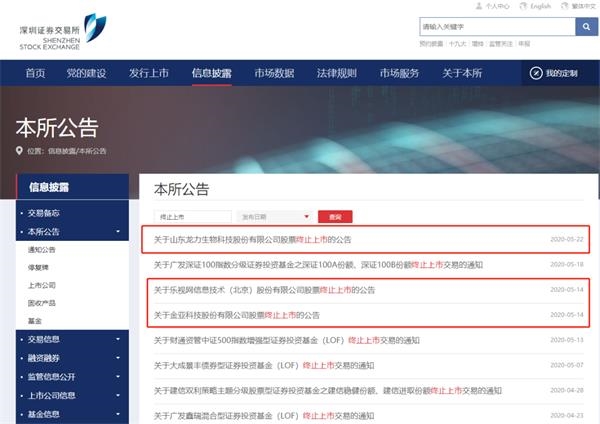
Task: Open 个人中心 personal center icon
Action: [x=479, y=6]
